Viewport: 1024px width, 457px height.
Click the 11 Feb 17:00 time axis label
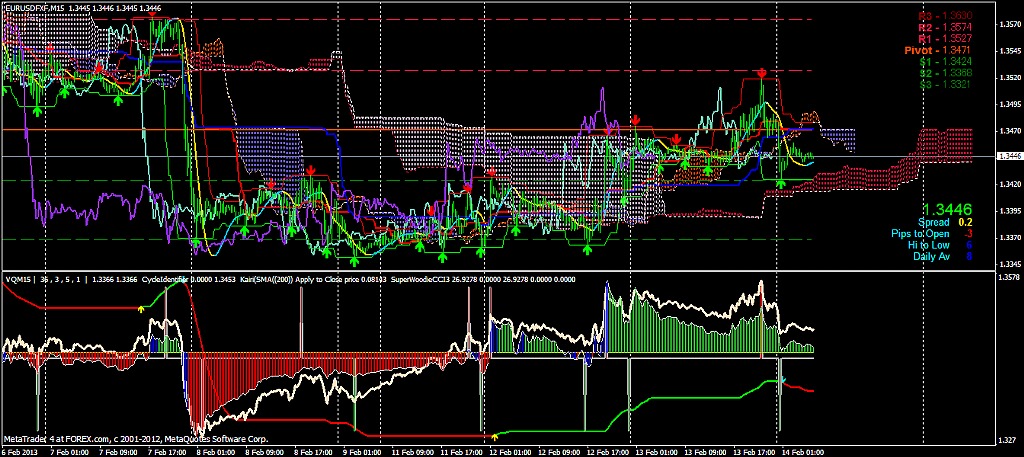point(462,452)
